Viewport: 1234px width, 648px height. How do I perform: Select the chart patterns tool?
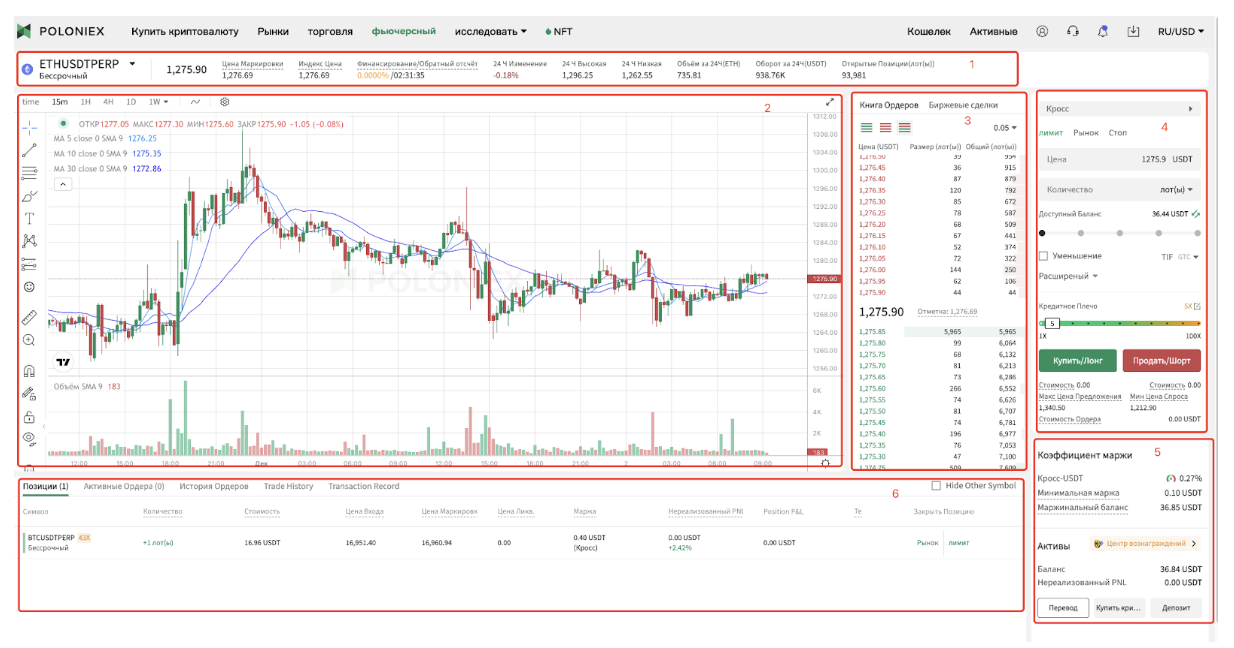click(x=30, y=241)
